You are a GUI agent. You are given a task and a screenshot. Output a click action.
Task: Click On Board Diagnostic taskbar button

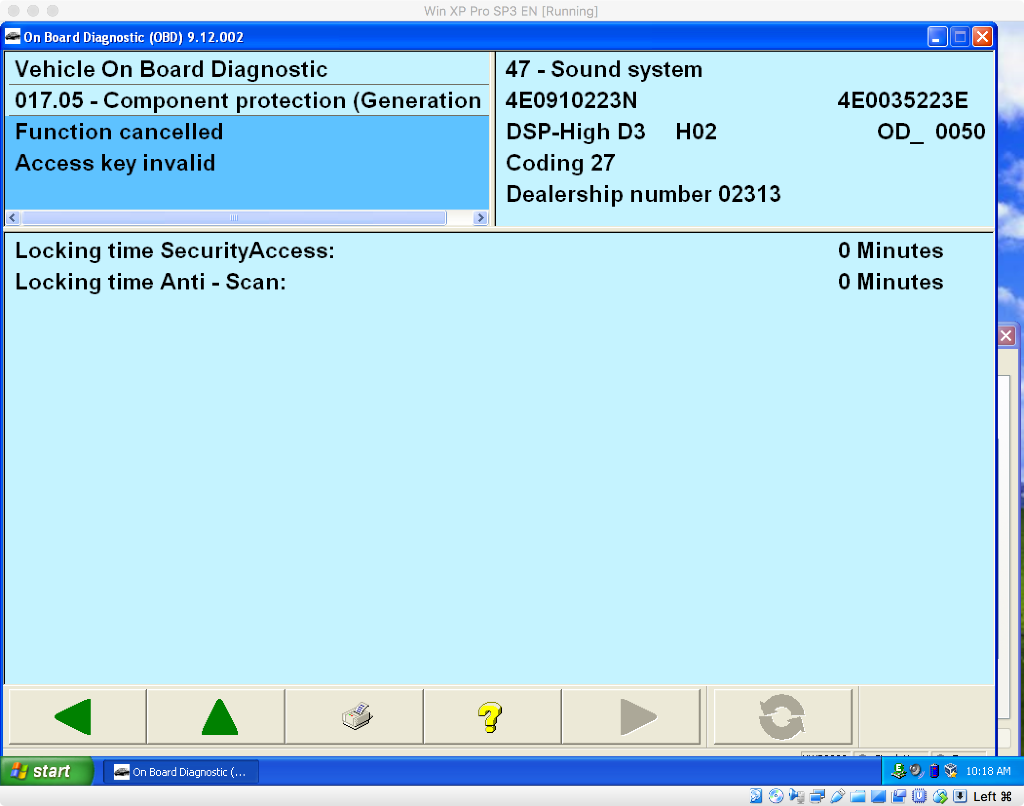(x=181, y=771)
